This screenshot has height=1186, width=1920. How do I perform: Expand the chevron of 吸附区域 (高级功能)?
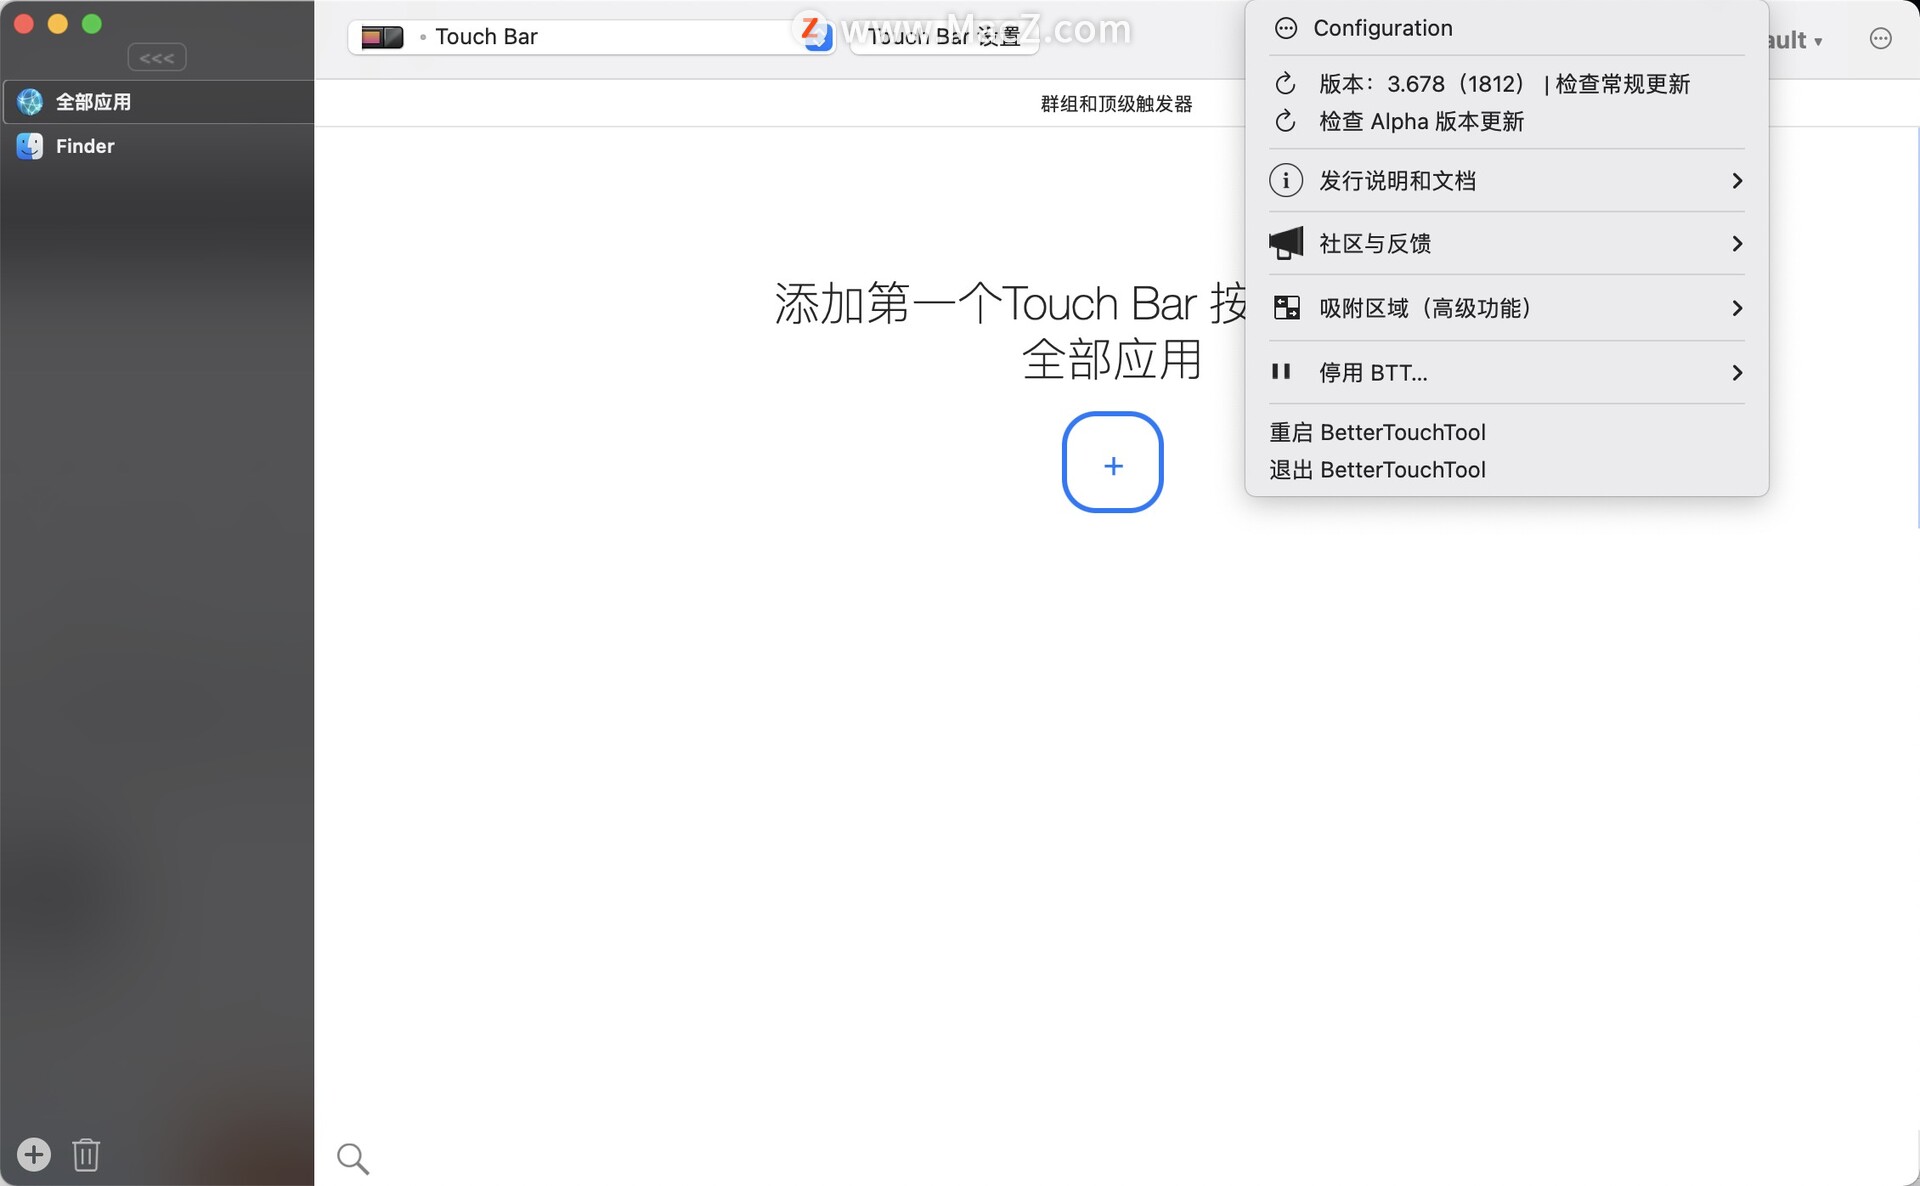click(x=1737, y=308)
